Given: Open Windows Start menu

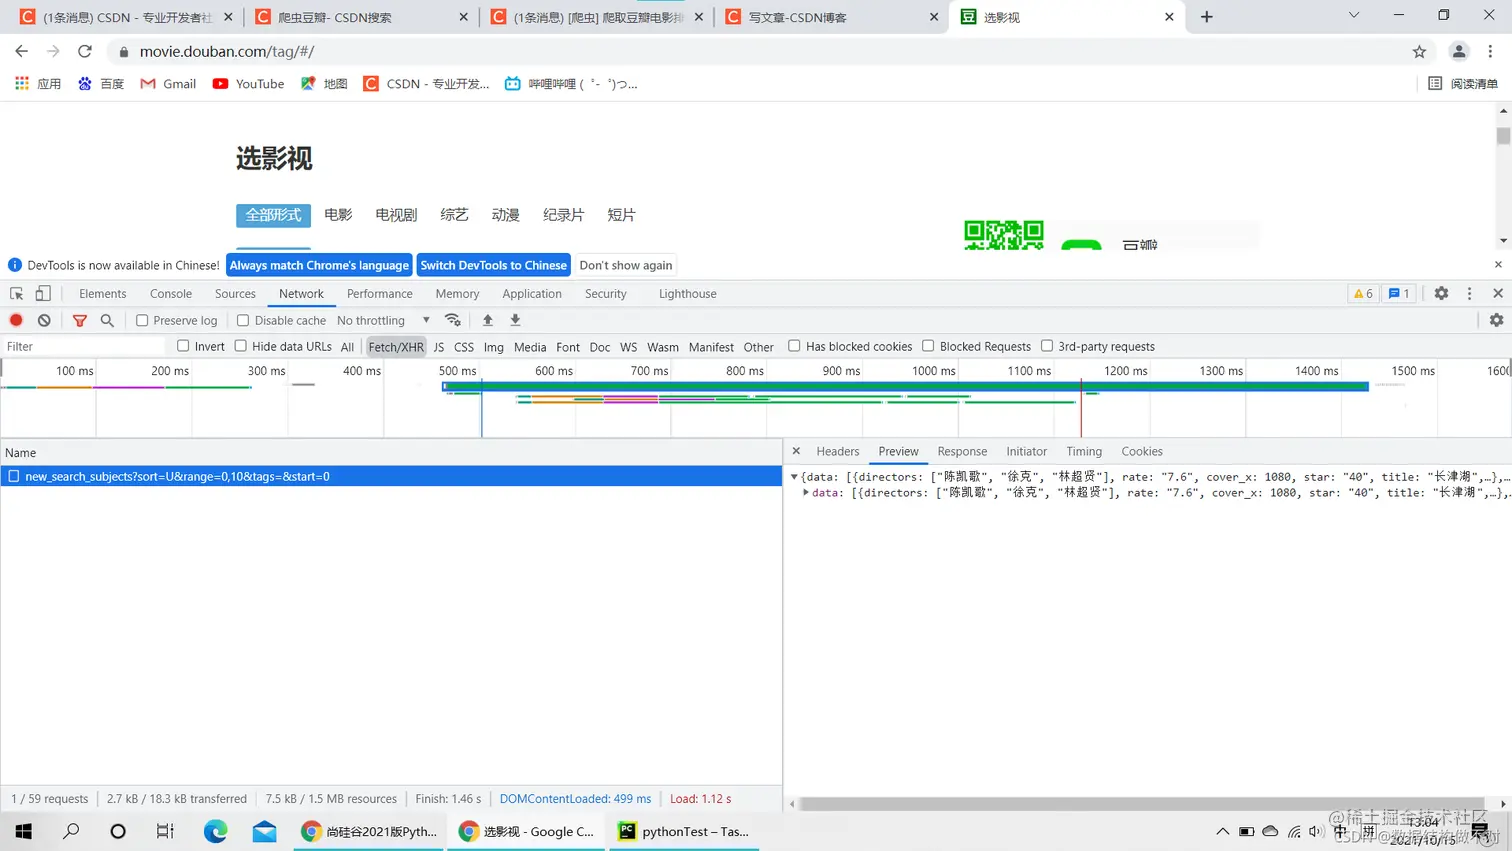Looking at the screenshot, I should [x=24, y=831].
